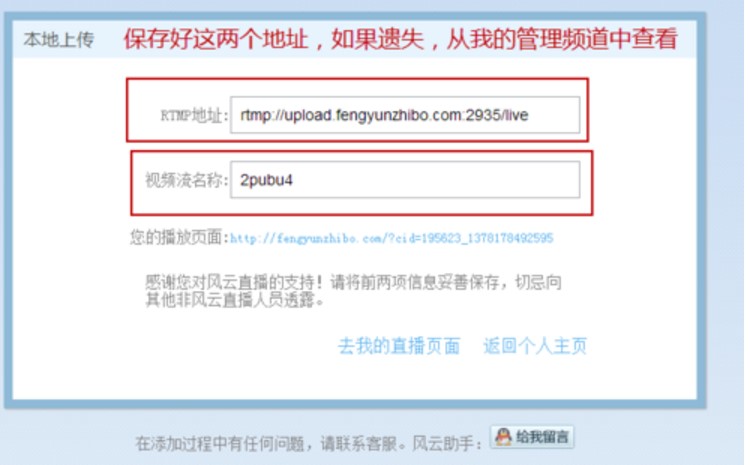
Task: Go to 去我的直播页面 link
Action: point(399,345)
